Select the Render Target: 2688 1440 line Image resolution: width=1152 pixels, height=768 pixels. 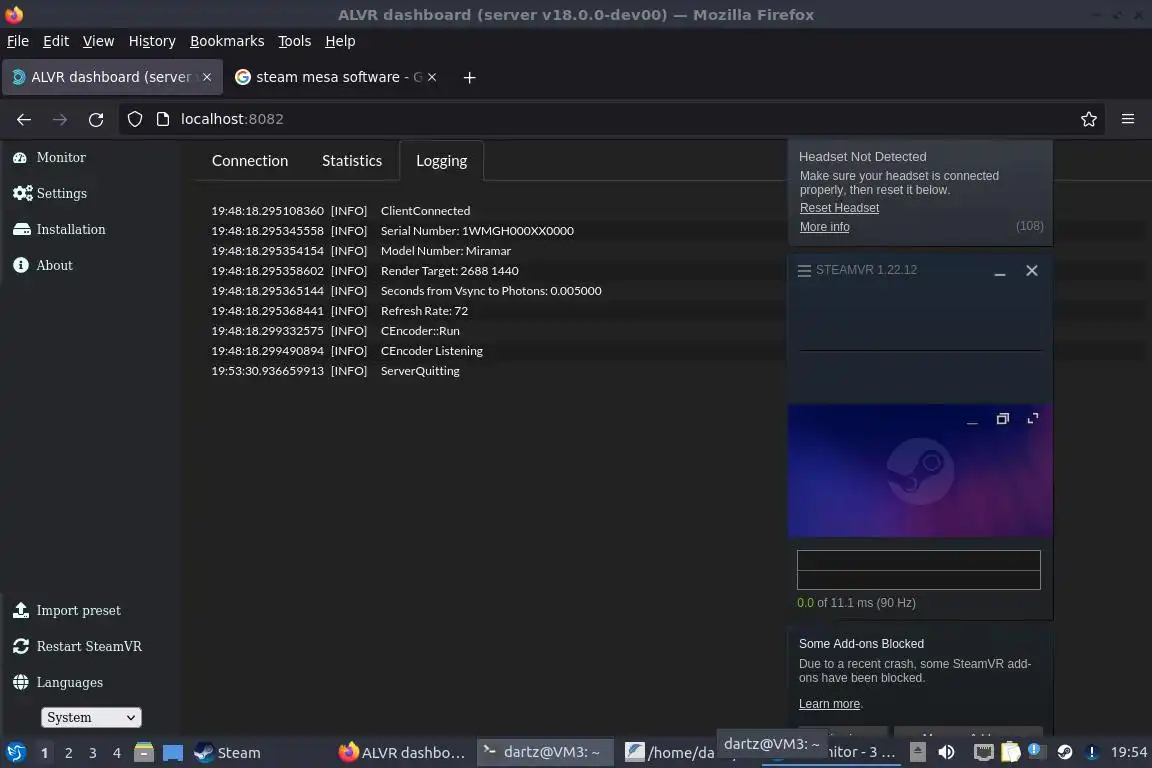450,271
